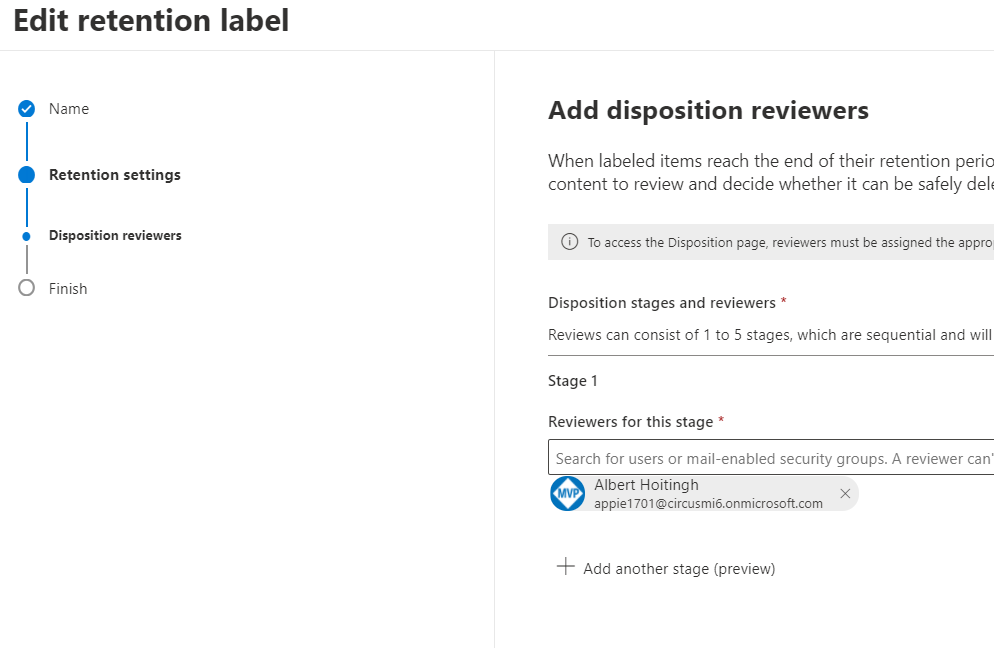Jump to the Finish step label
Image resolution: width=994 pixels, height=648 pixels.
tap(68, 289)
